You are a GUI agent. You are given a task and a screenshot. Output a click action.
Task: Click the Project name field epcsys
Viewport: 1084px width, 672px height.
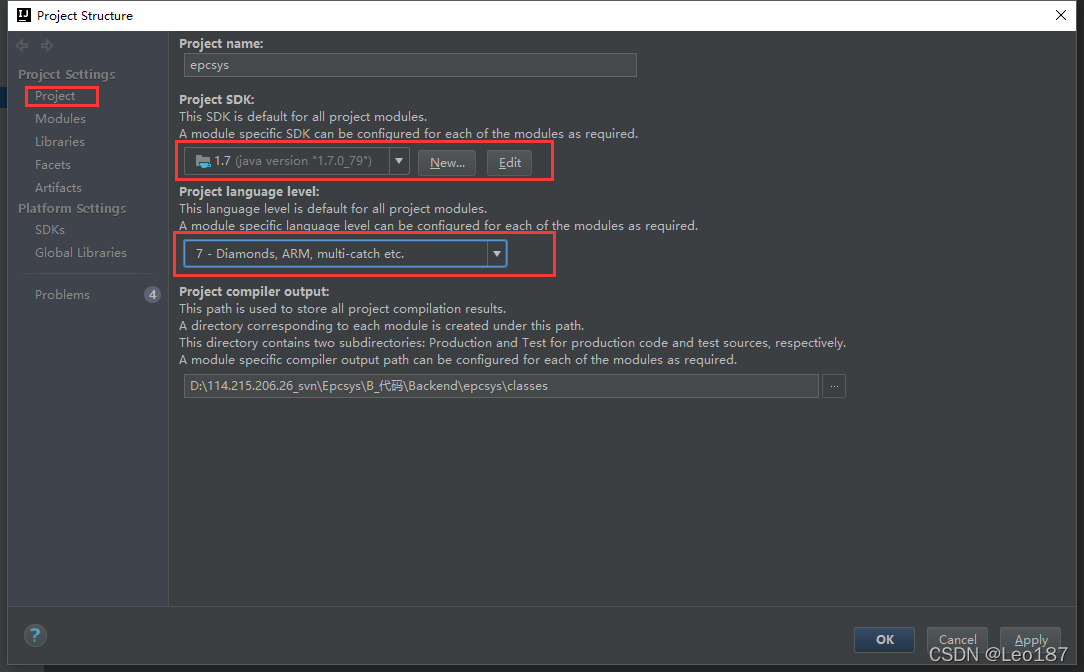[x=410, y=65]
